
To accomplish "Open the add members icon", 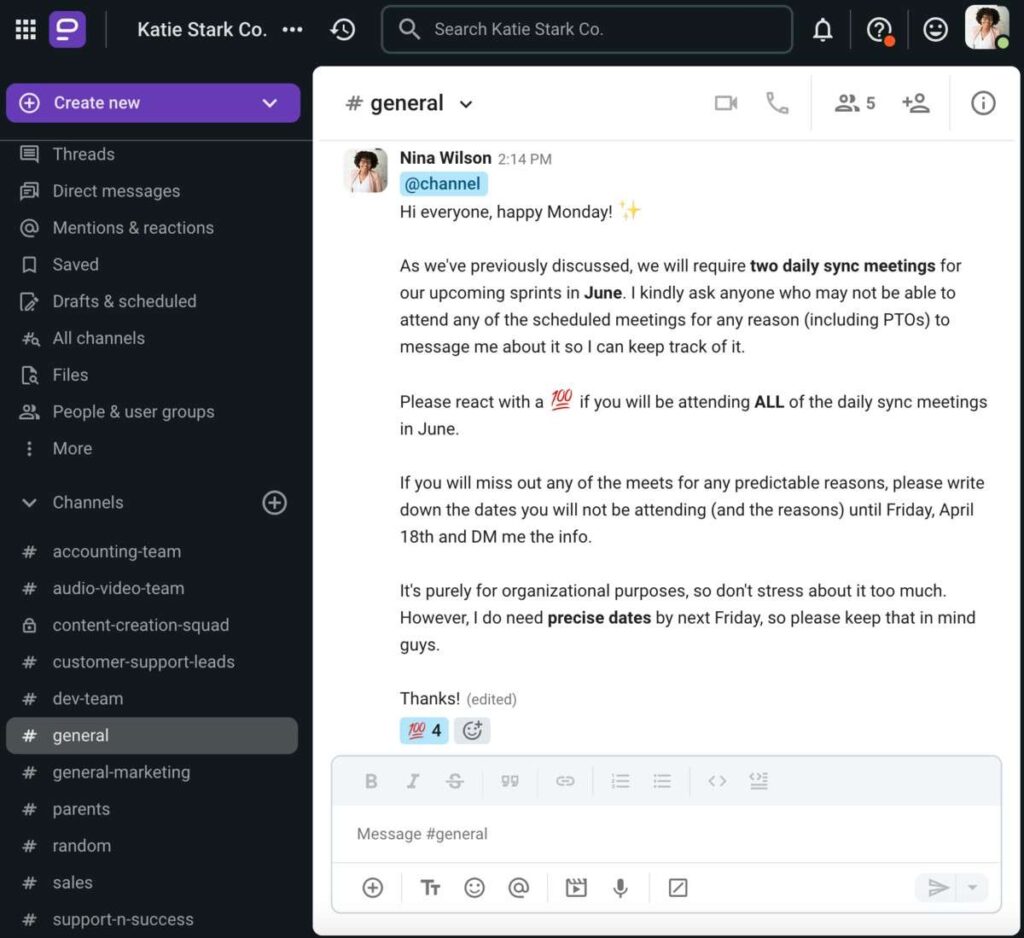I will tap(915, 103).
